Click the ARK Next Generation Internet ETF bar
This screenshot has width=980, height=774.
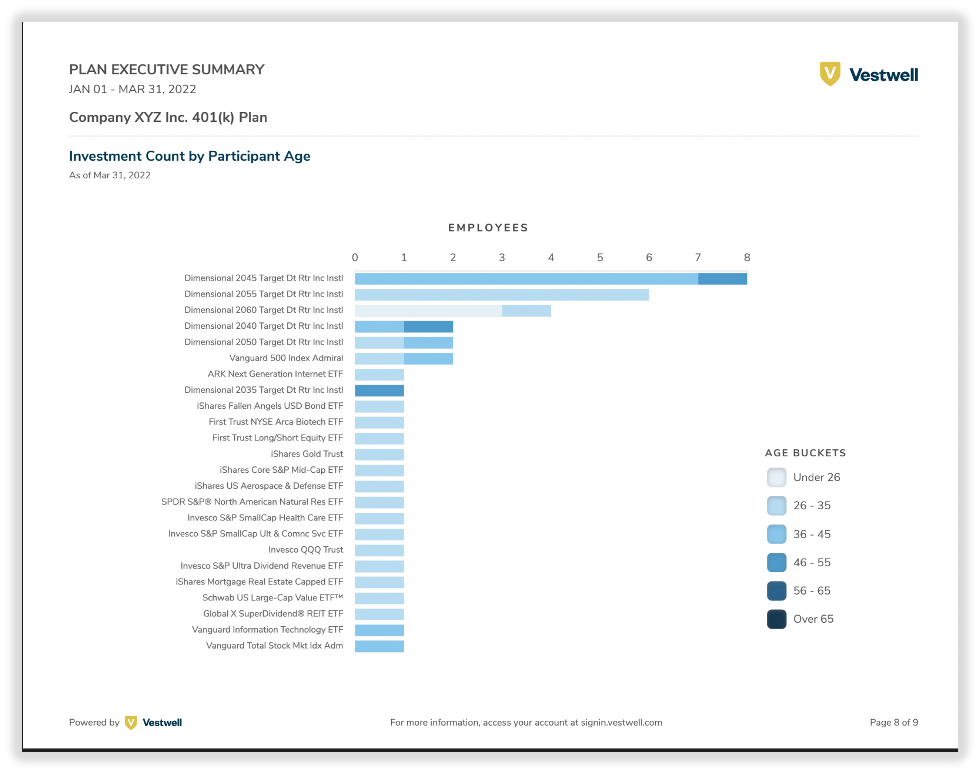[379, 374]
